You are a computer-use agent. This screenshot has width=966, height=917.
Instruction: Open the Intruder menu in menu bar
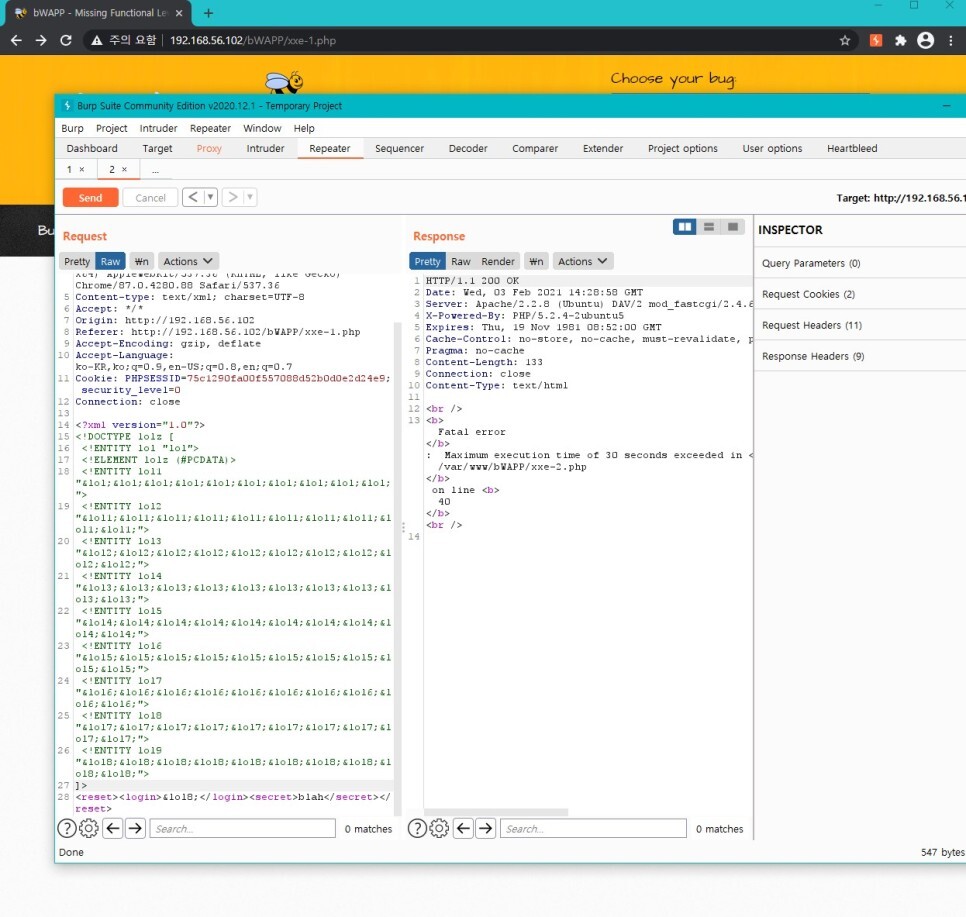pyautogui.click(x=158, y=128)
